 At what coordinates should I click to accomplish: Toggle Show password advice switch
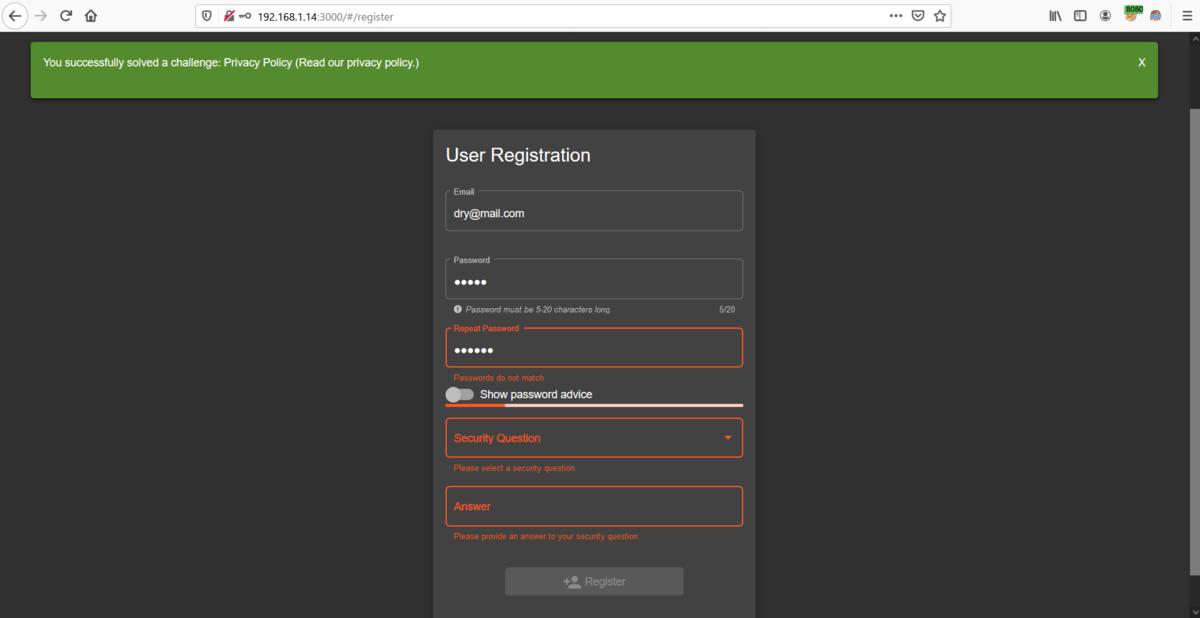coord(459,394)
